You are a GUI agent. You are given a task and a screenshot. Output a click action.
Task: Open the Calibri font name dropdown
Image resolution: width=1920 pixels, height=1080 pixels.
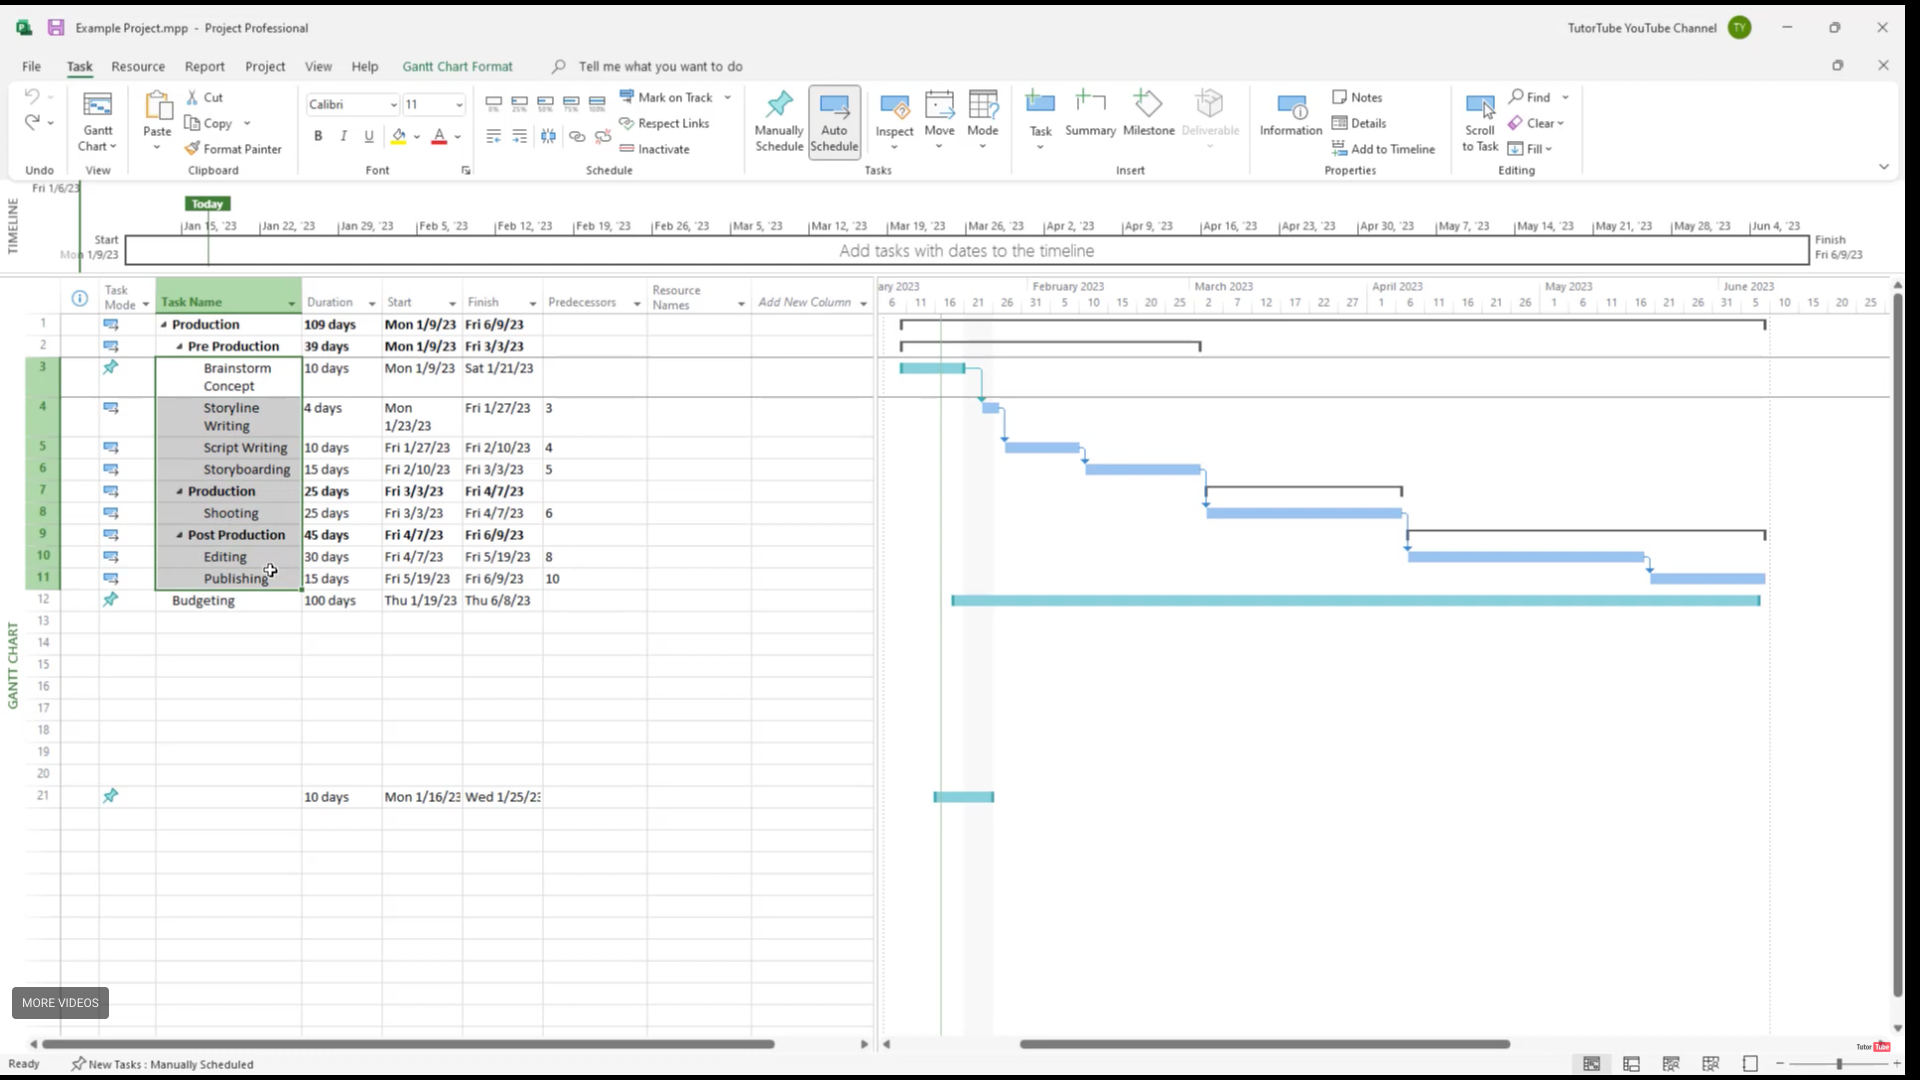[393, 105]
